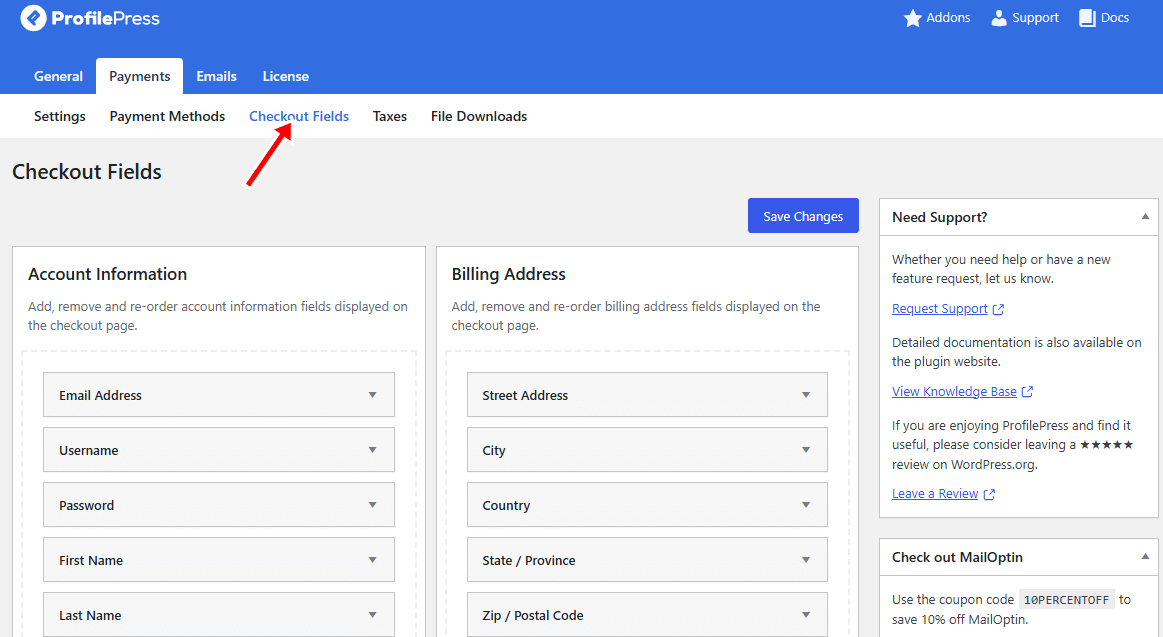
Task: Click the Leave a Review link
Action: [x=935, y=494]
